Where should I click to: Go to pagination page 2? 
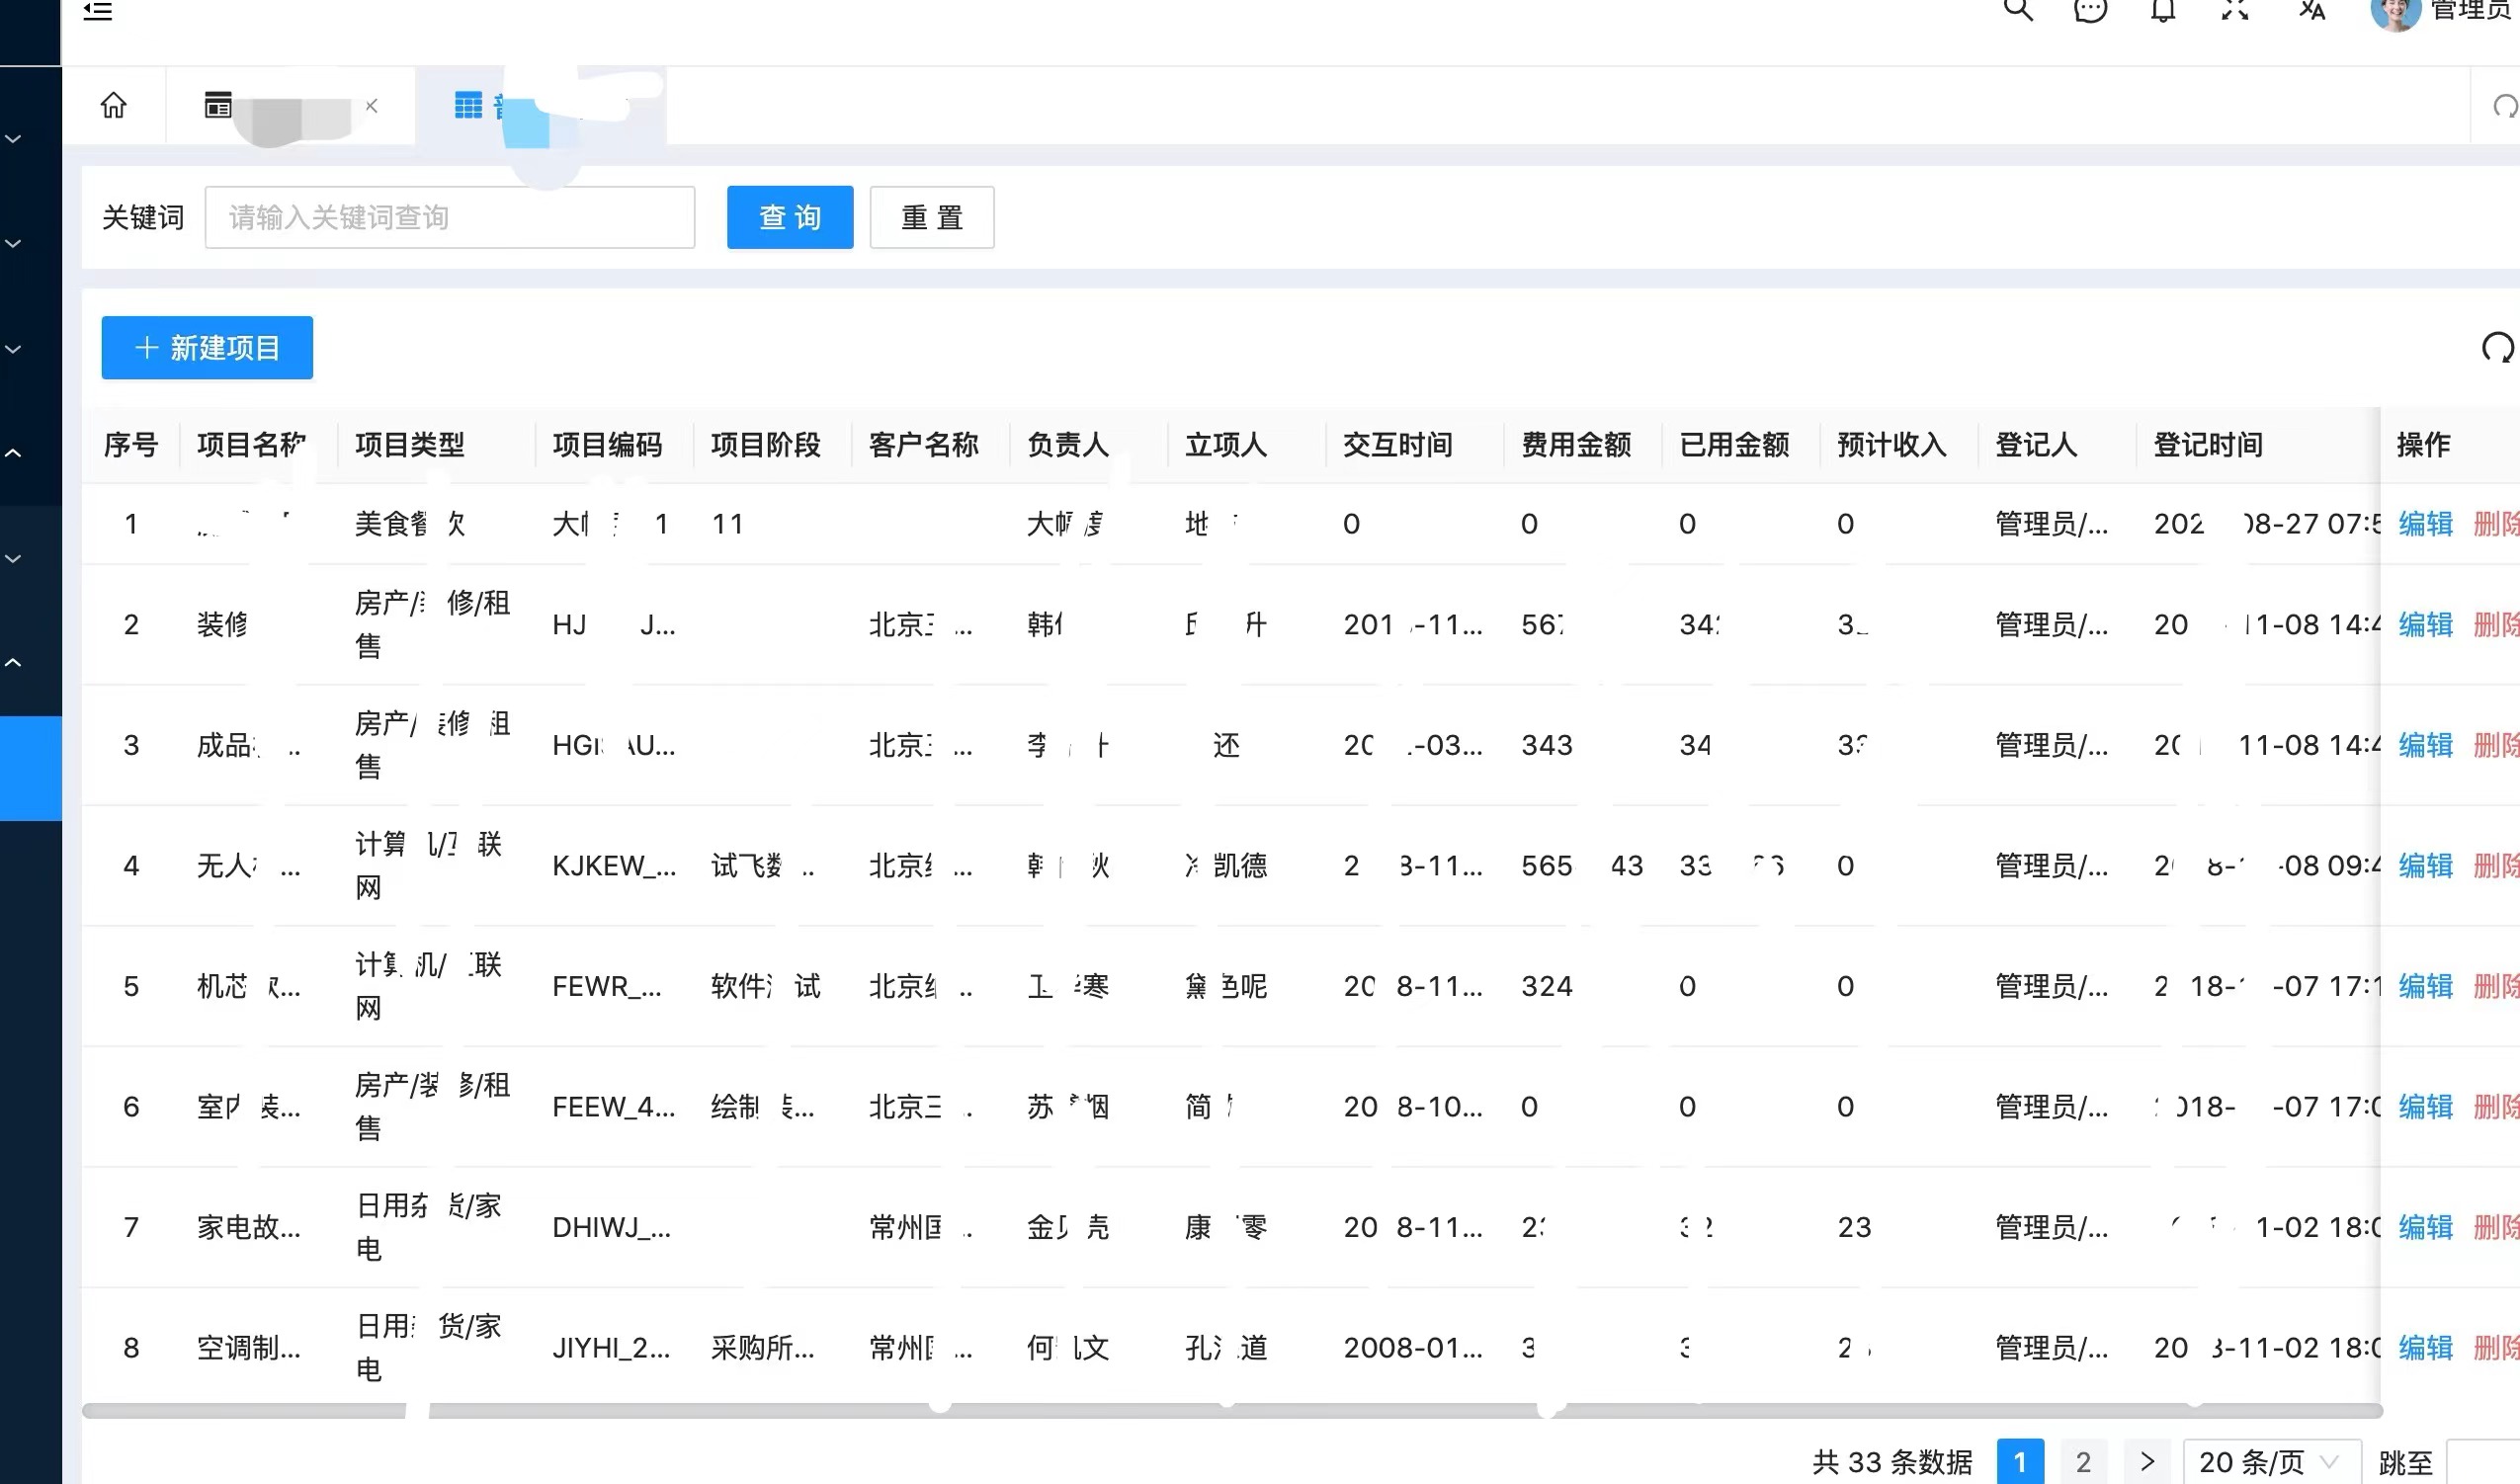[x=2084, y=1462]
